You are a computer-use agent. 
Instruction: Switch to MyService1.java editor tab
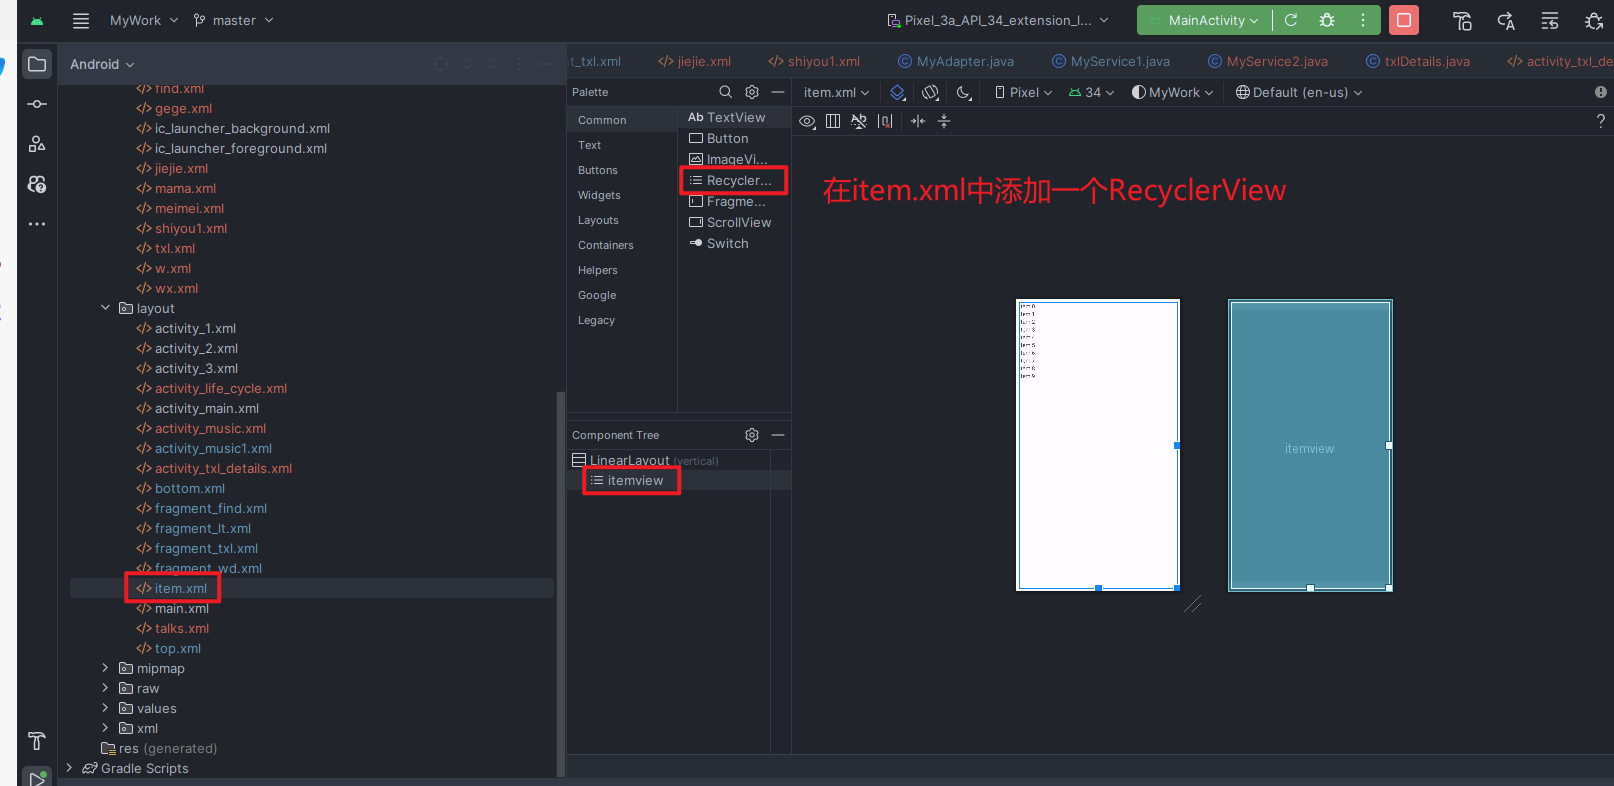pyautogui.click(x=1110, y=61)
